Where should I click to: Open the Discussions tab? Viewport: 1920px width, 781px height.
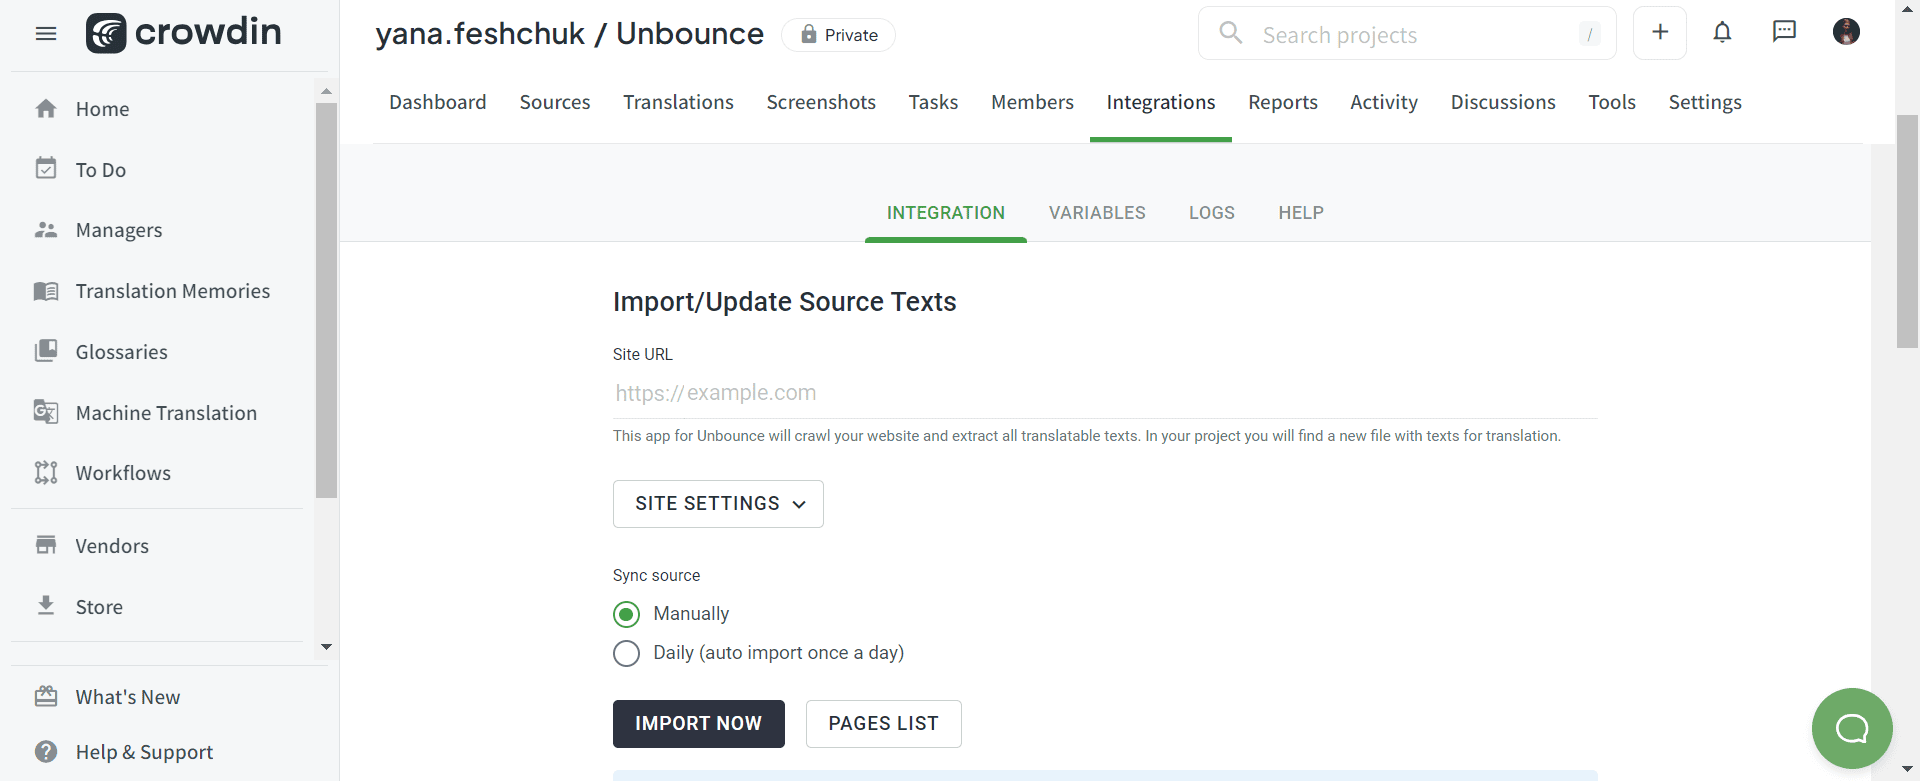tap(1503, 102)
